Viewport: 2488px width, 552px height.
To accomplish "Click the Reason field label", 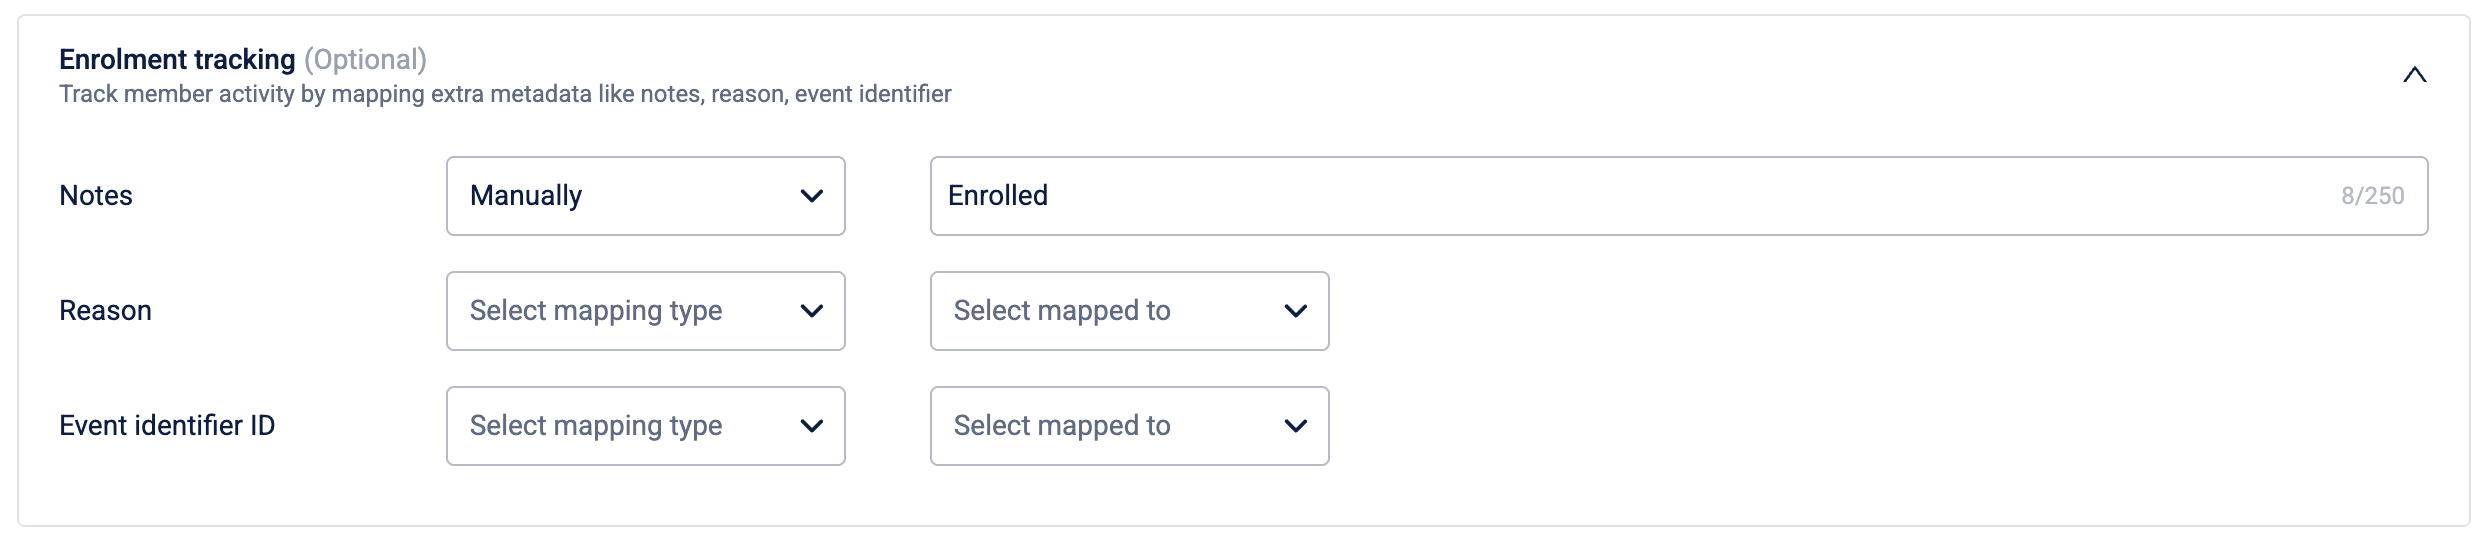I will [105, 311].
